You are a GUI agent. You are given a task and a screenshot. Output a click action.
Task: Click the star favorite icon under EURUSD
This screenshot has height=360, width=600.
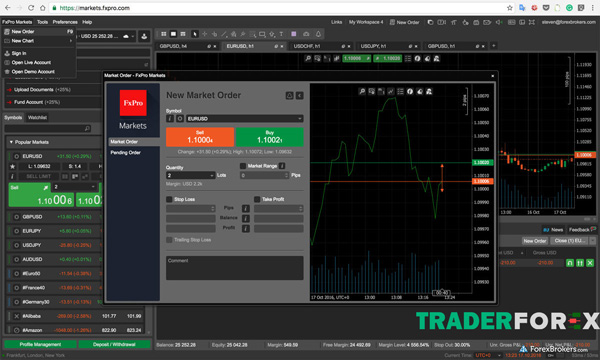(12, 166)
